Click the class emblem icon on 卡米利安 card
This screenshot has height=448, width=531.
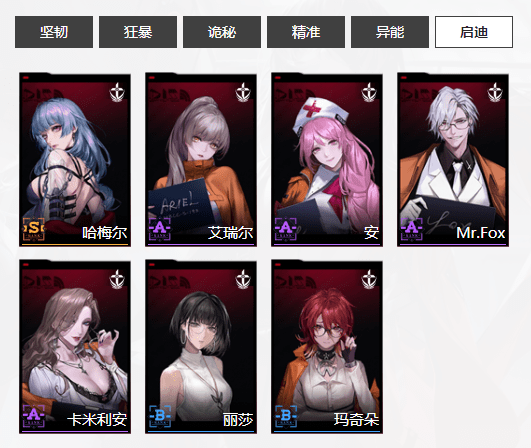pyautogui.click(x=117, y=280)
